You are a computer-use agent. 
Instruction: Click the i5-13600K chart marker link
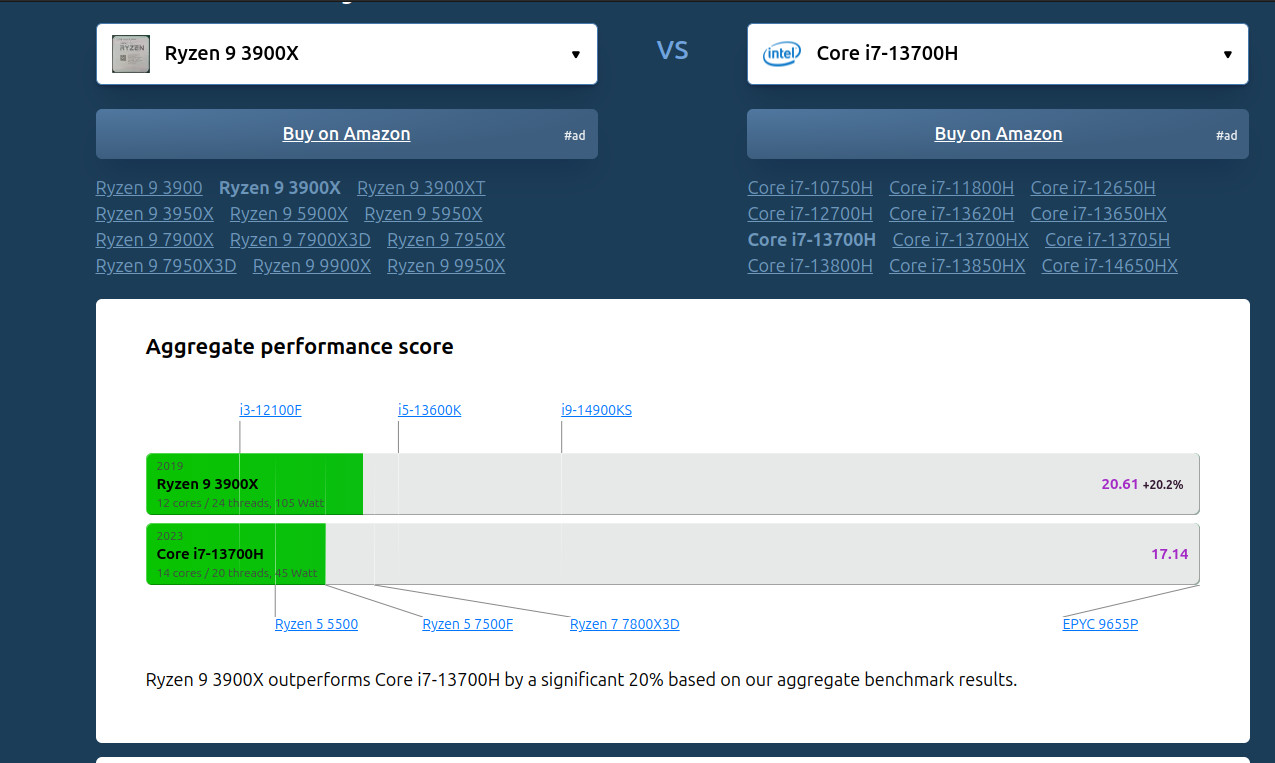click(430, 410)
